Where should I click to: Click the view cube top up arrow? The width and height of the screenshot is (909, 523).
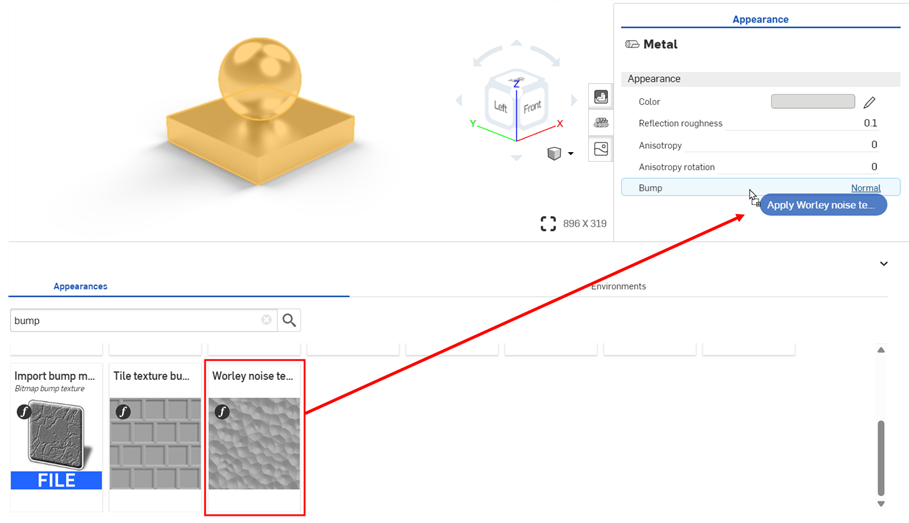click(x=517, y=43)
